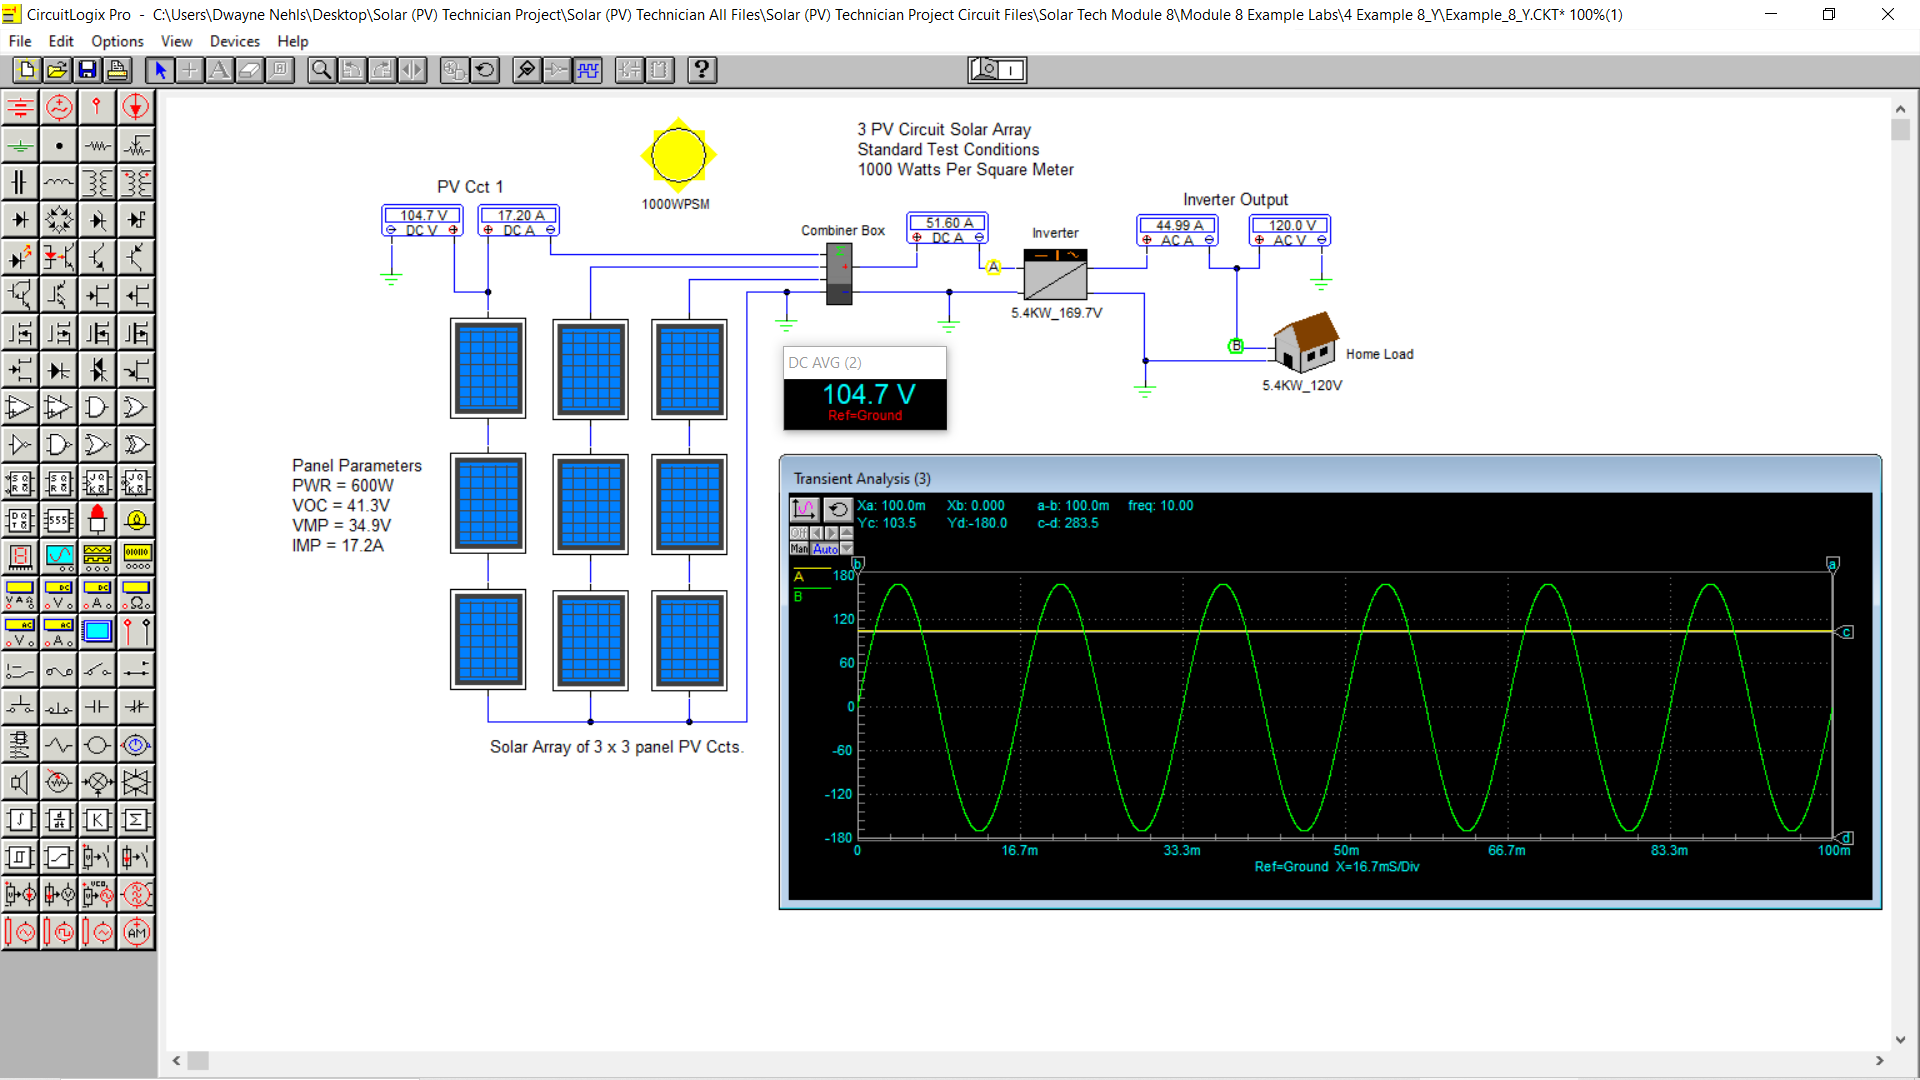
Task: Pick the op-amp triangle component
Action: pos(20,407)
